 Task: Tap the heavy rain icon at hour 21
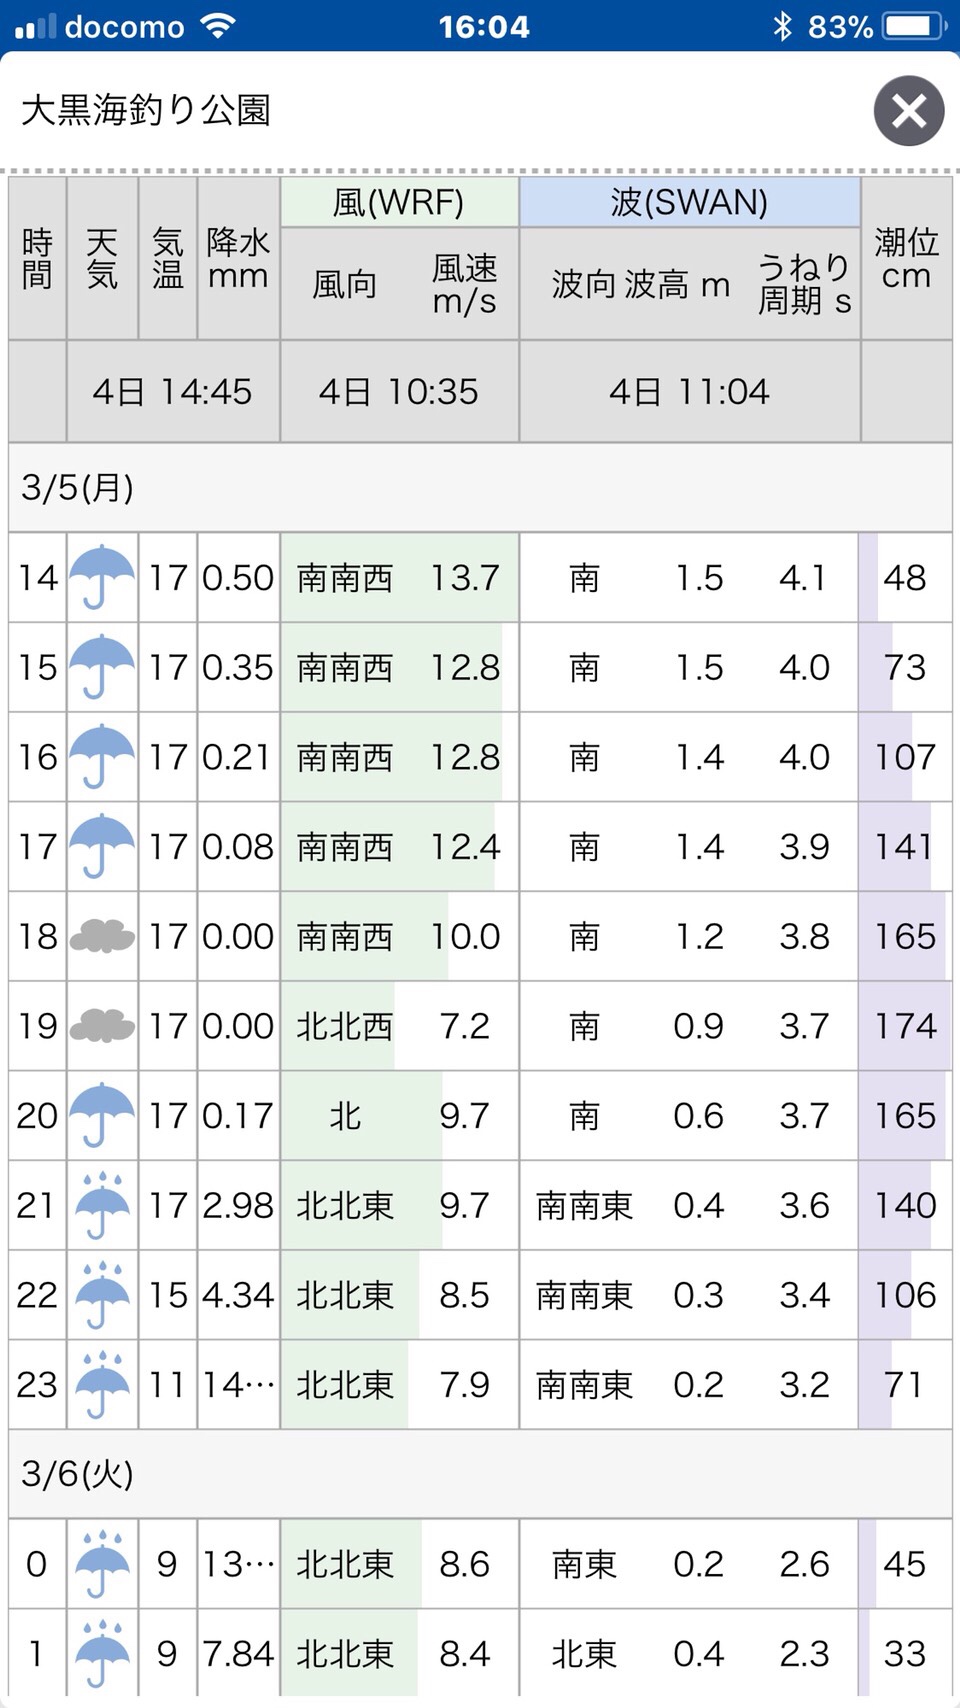(102, 1205)
